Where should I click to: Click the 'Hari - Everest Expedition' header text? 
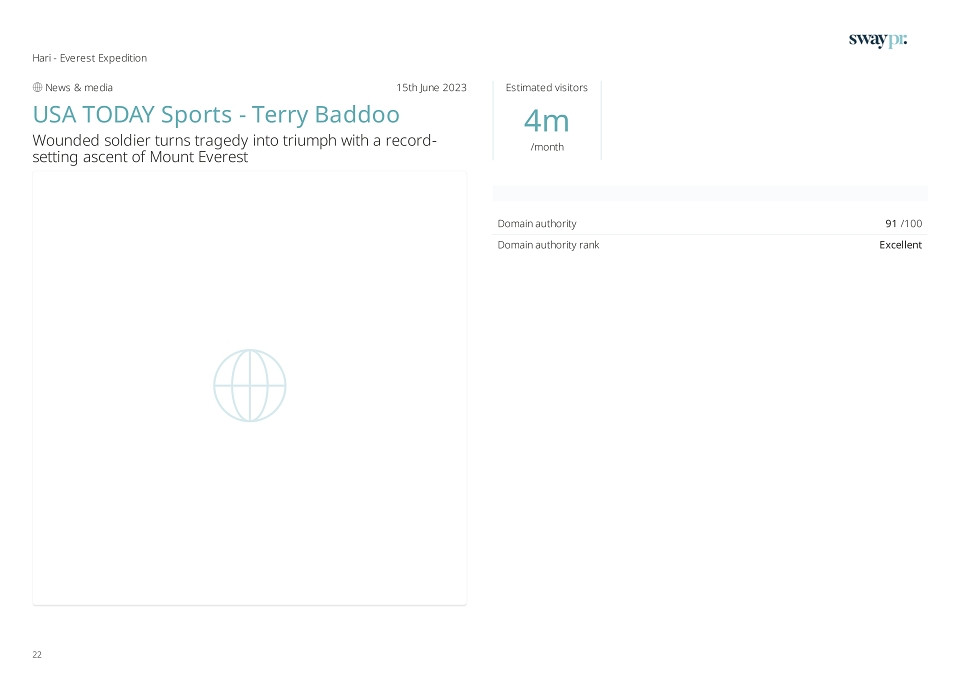pos(89,58)
